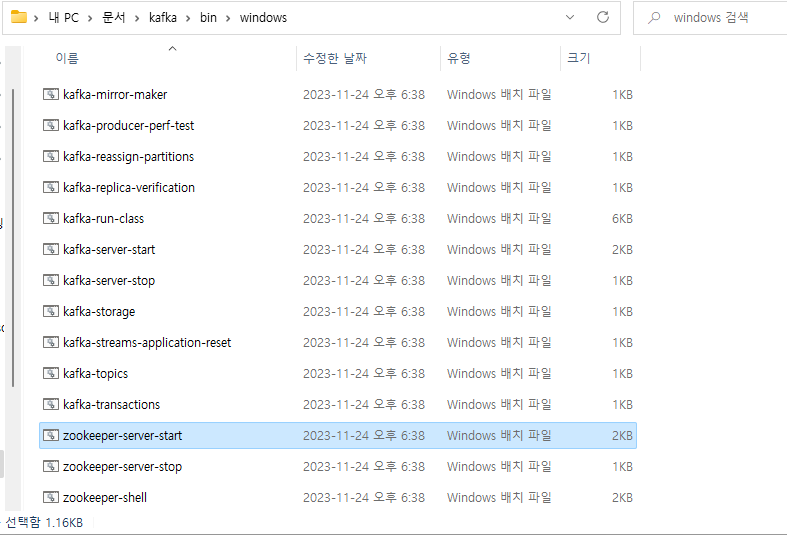Click the search magnifier icon
787x535 pixels.
(653, 18)
